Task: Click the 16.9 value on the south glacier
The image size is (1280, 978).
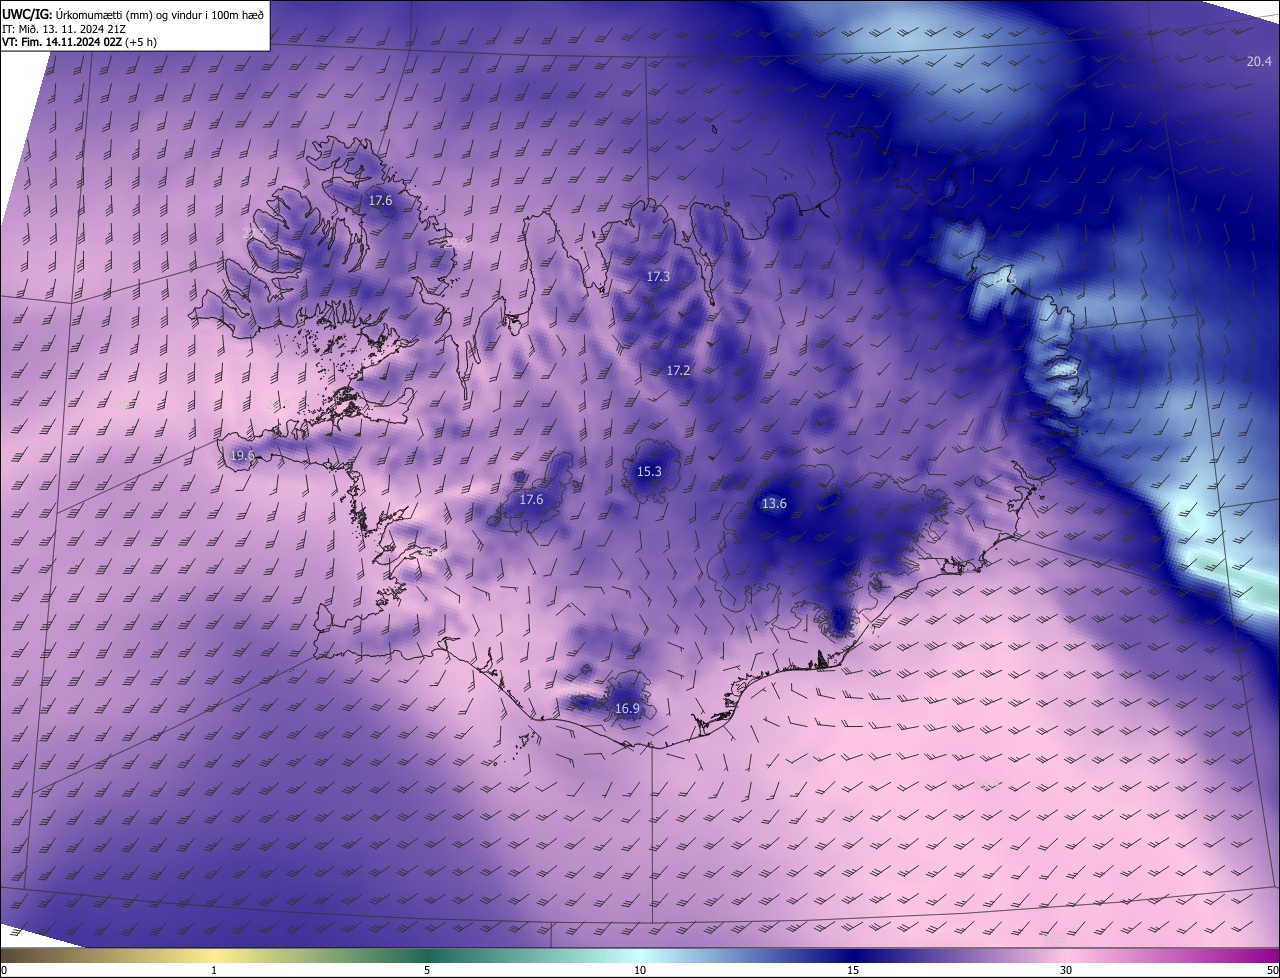Action: [x=627, y=709]
